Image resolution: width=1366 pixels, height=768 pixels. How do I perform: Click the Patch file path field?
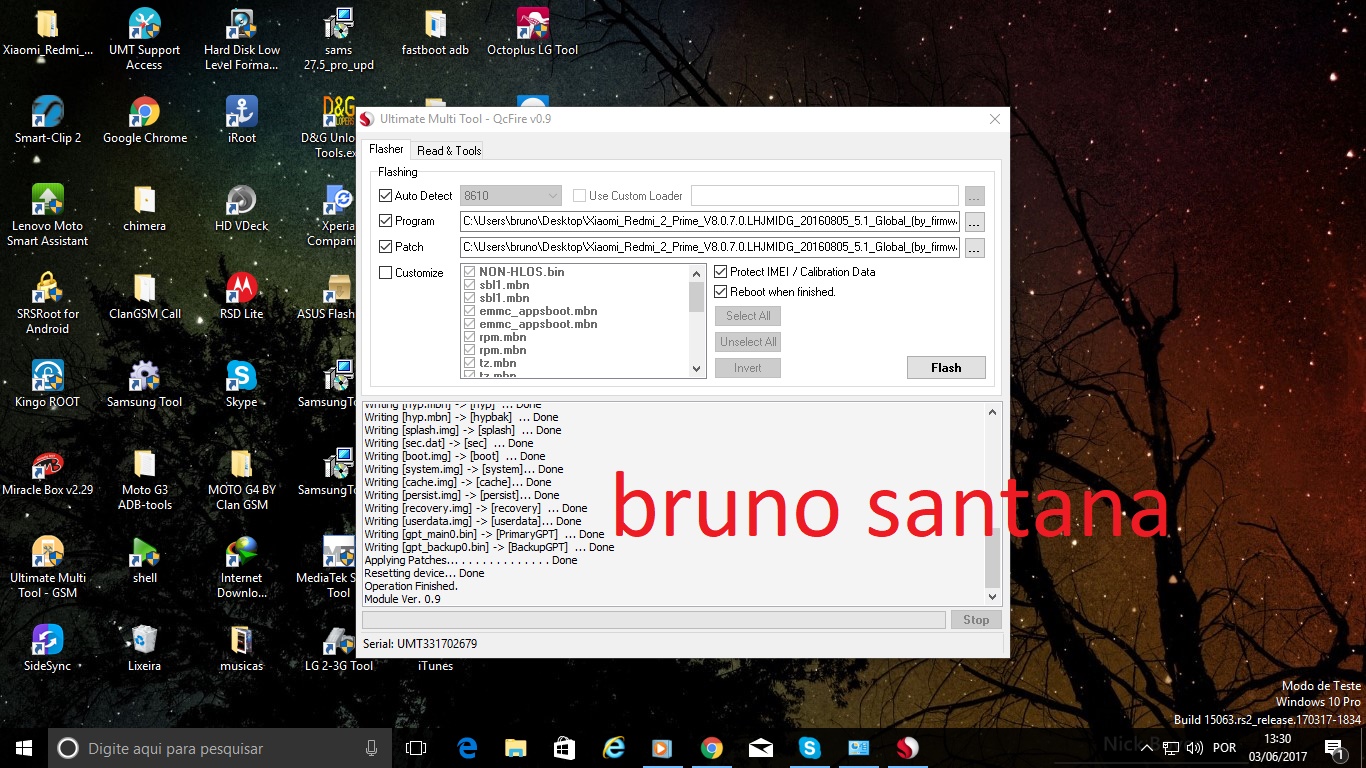coord(710,248)
